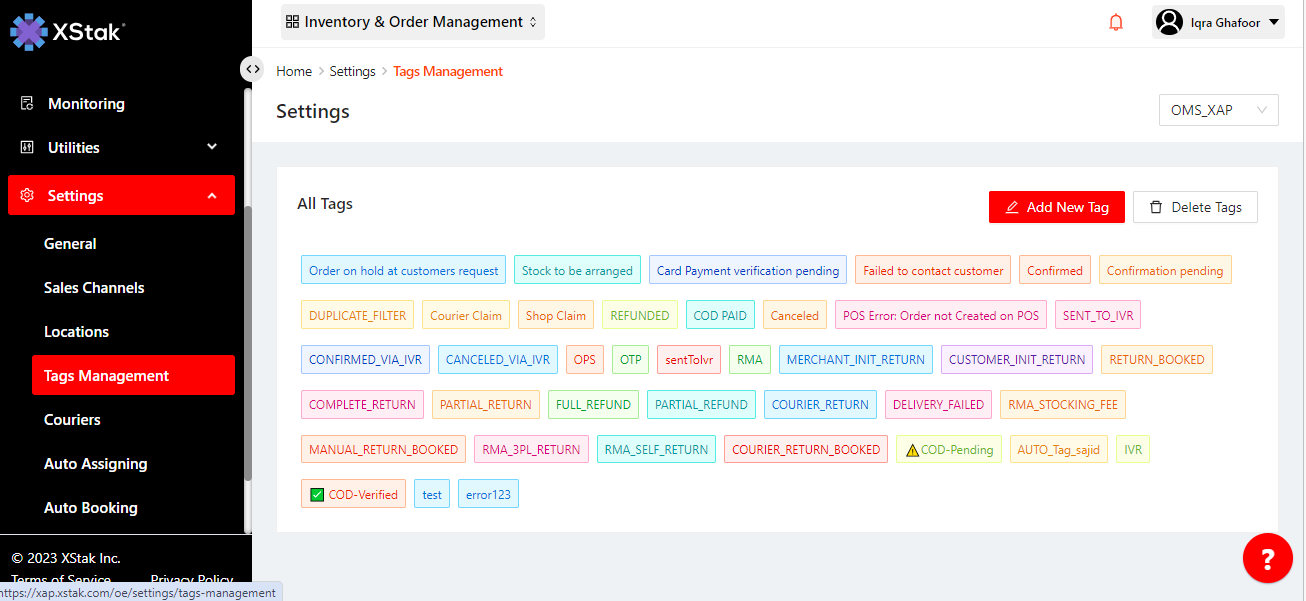Select the DELIVERY_FAILED pink tag
Image resolution: width=1306 pixels, height=601 pixels.
pos(938,405)
